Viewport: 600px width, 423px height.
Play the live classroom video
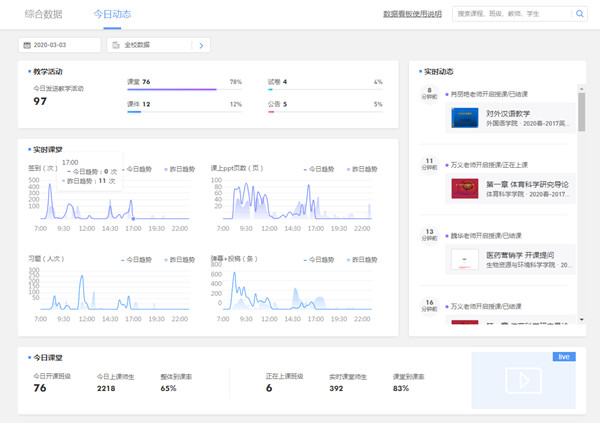pos(523,381)
